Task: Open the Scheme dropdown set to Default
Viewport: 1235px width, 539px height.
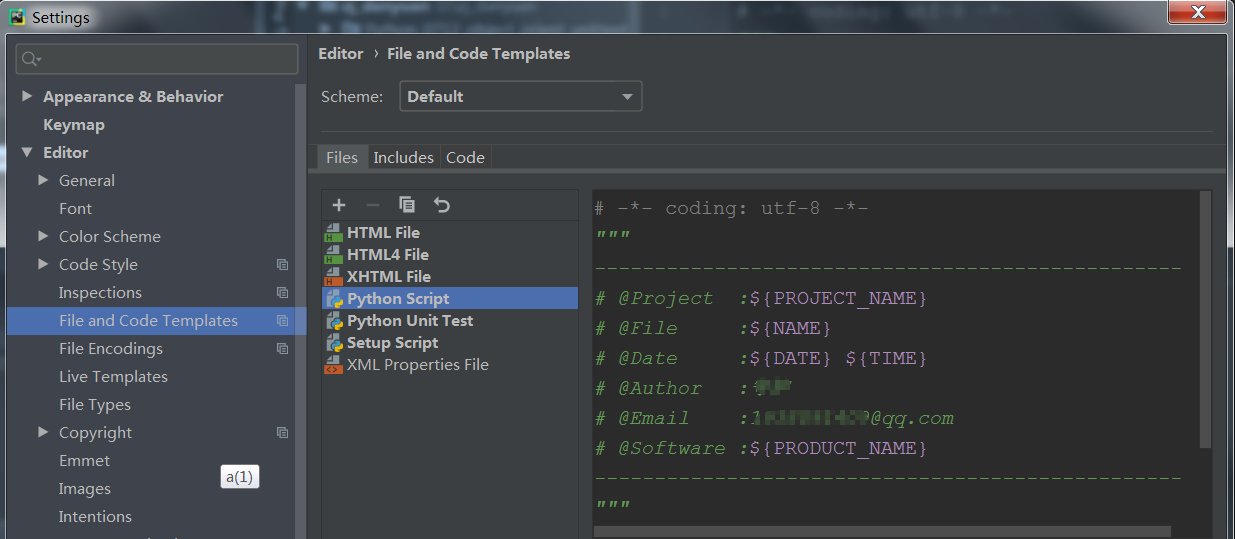Action: [520, 96]
